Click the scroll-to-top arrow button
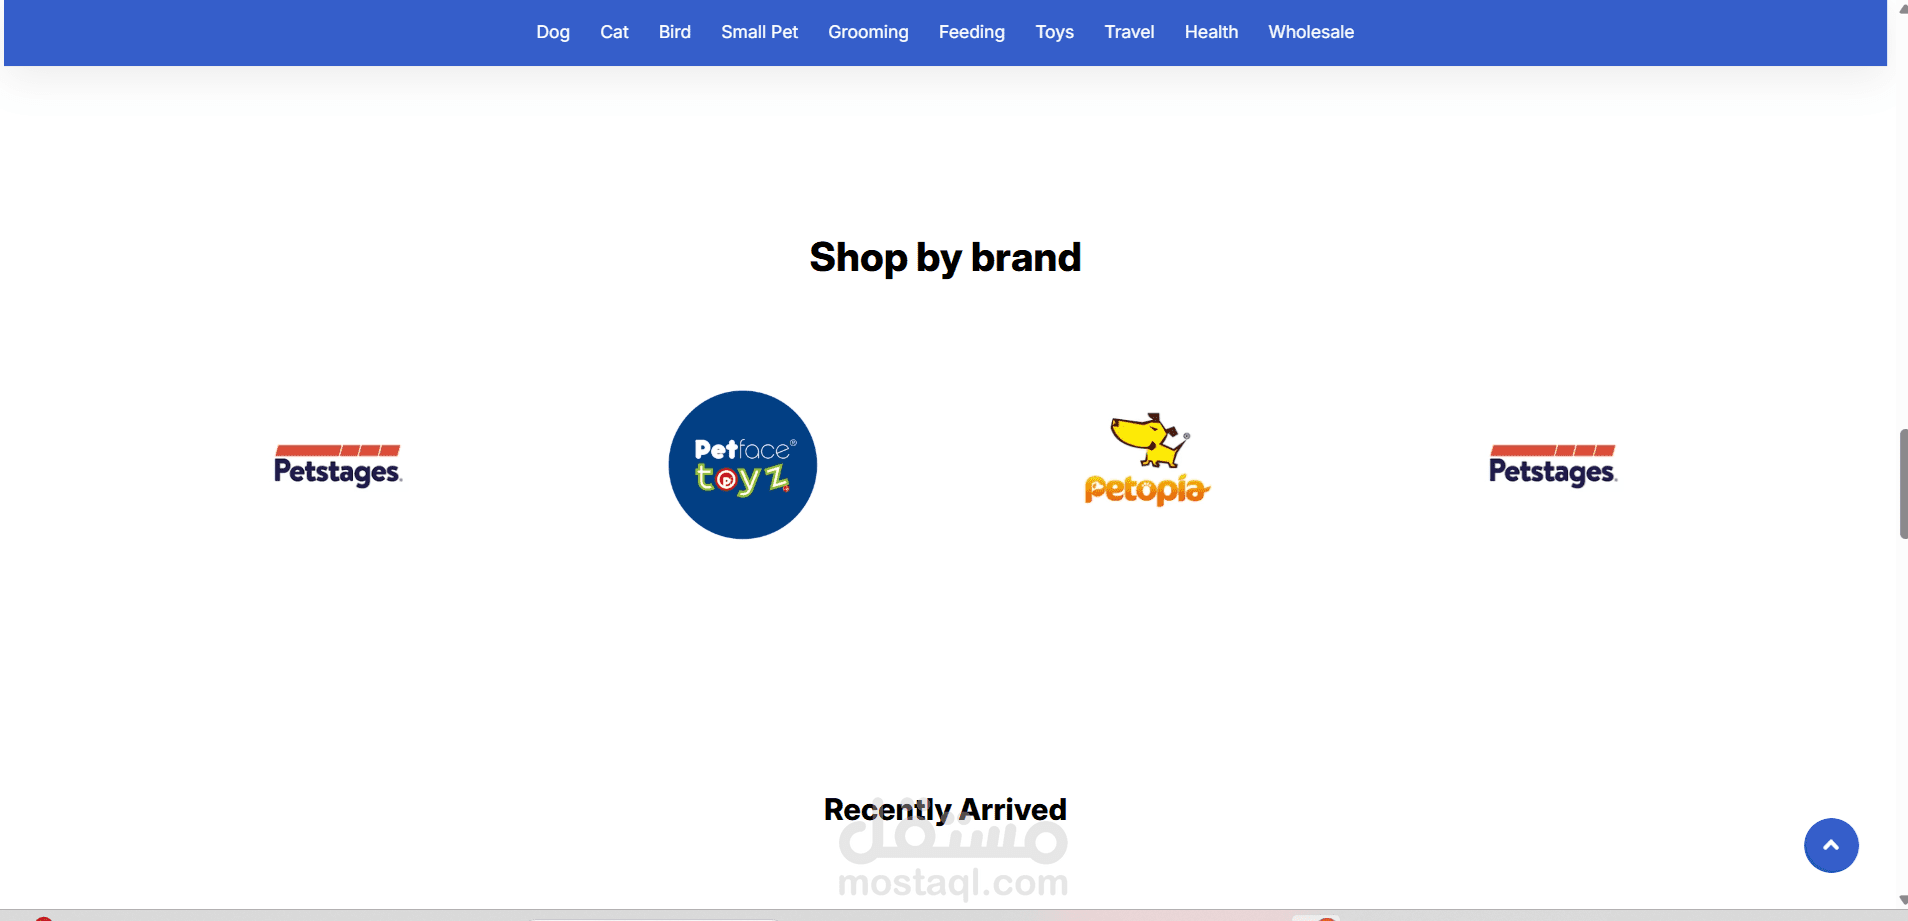1908x921 pixels. point(1831,846)
